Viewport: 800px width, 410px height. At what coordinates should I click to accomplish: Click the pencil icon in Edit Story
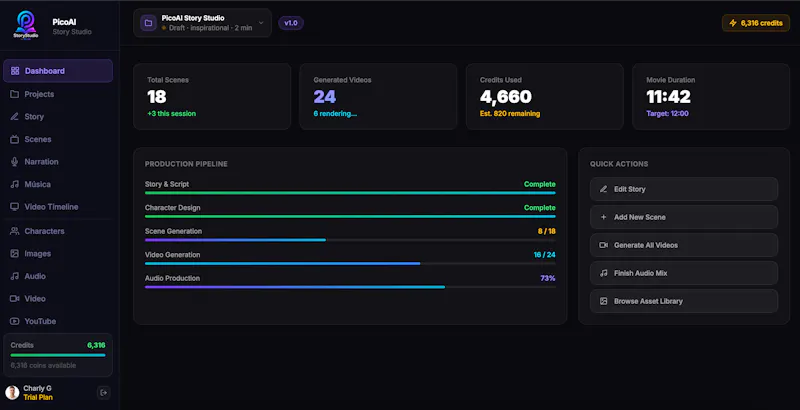coord(604,189)
